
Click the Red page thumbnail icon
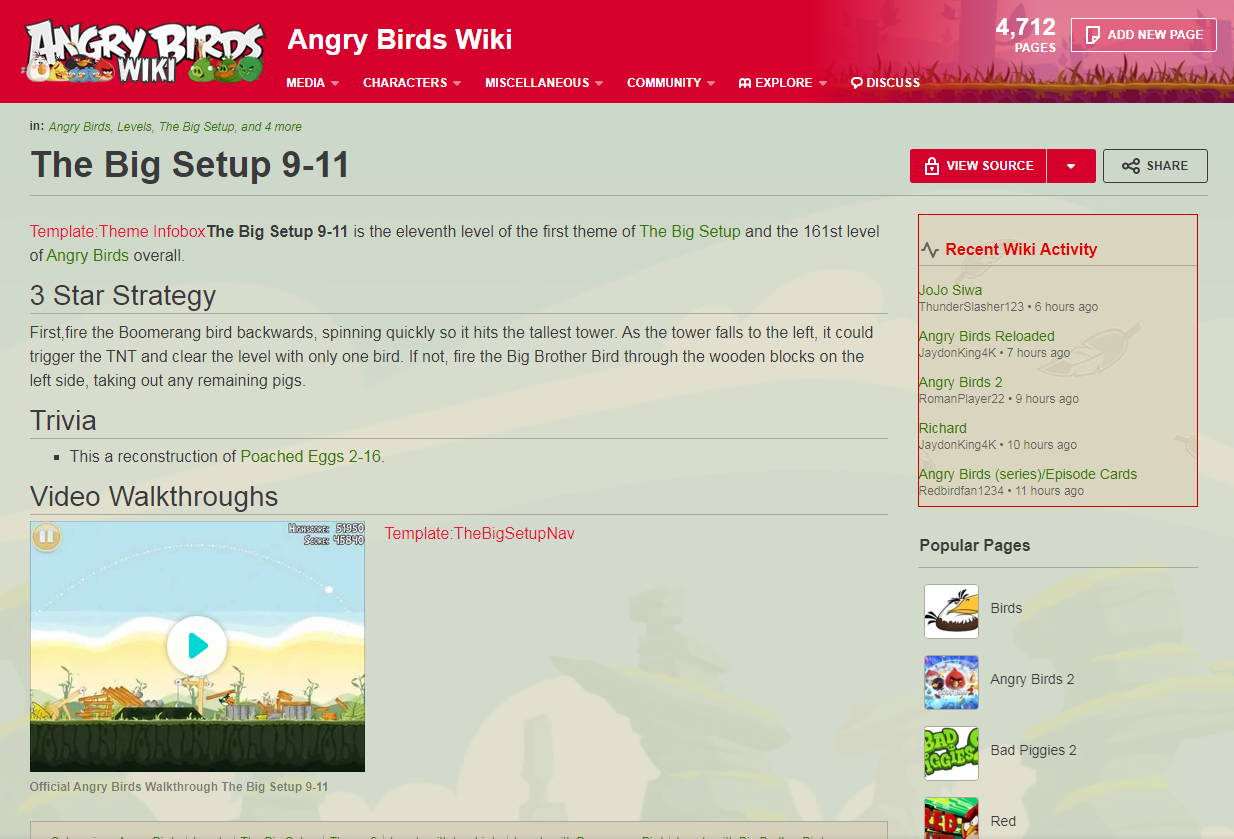click(x=951, y=818)
